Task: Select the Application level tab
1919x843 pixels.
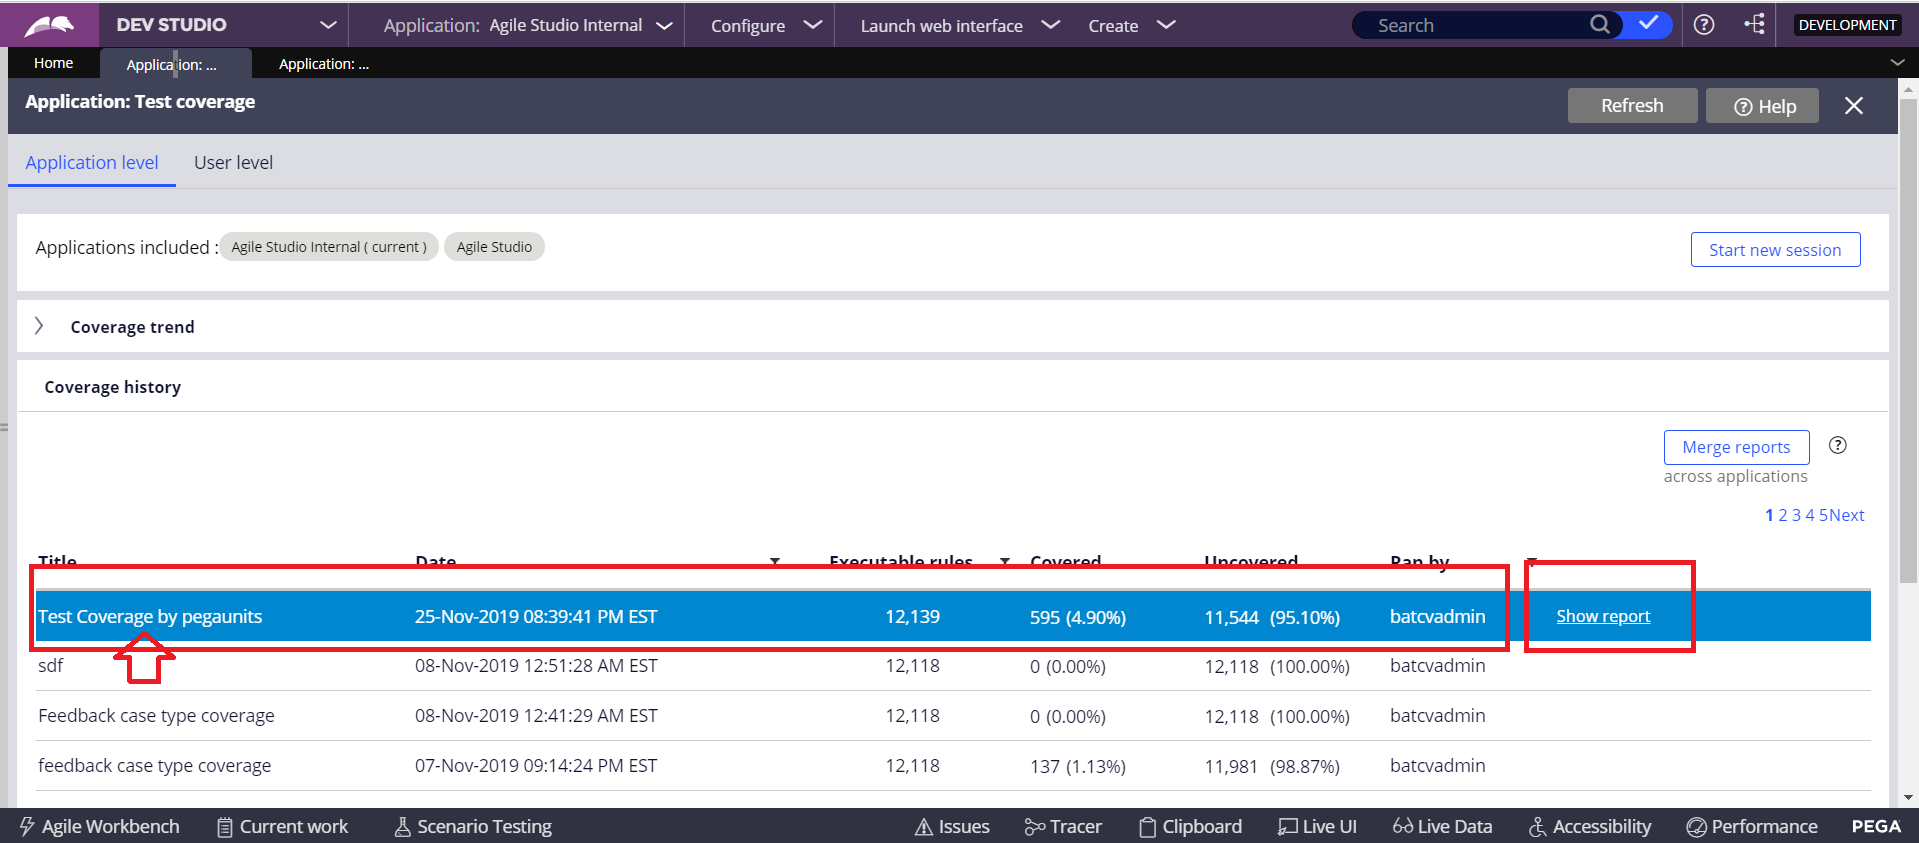Action: 92,162
